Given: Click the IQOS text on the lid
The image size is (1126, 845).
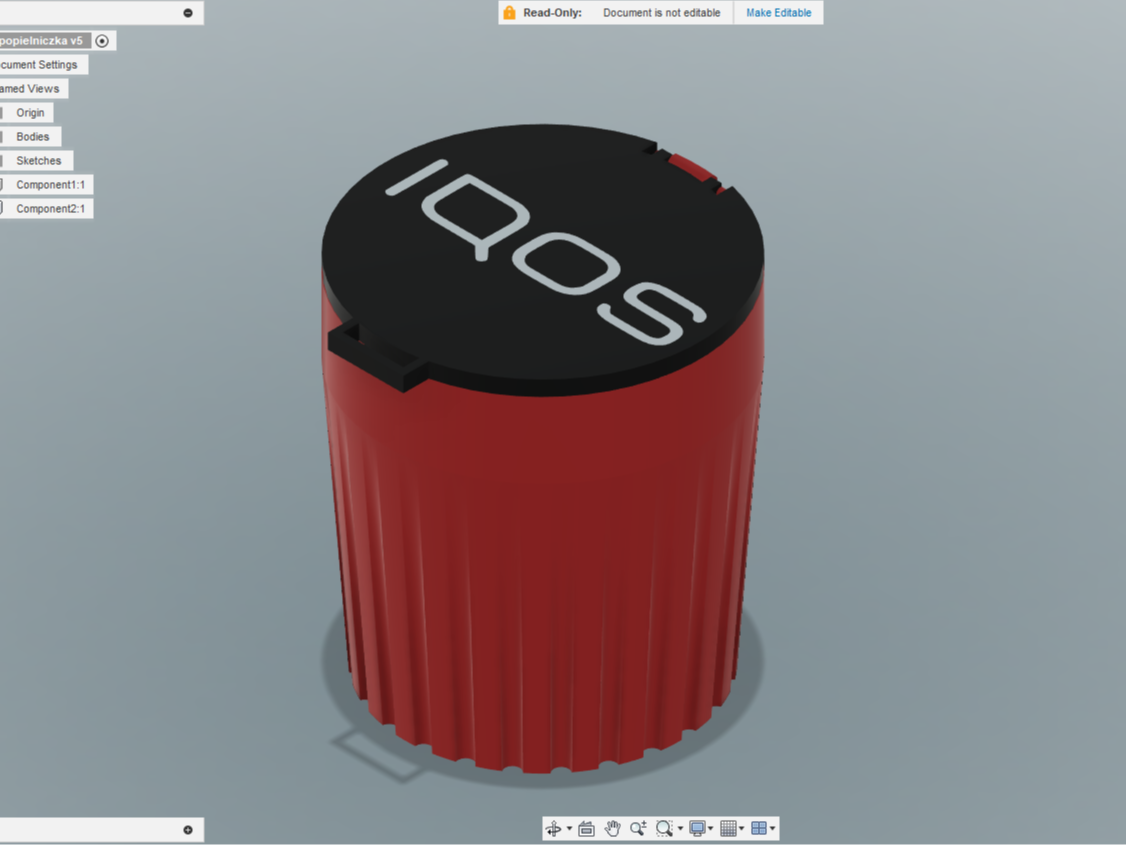Looking at the screenshot, I should 546,251.
